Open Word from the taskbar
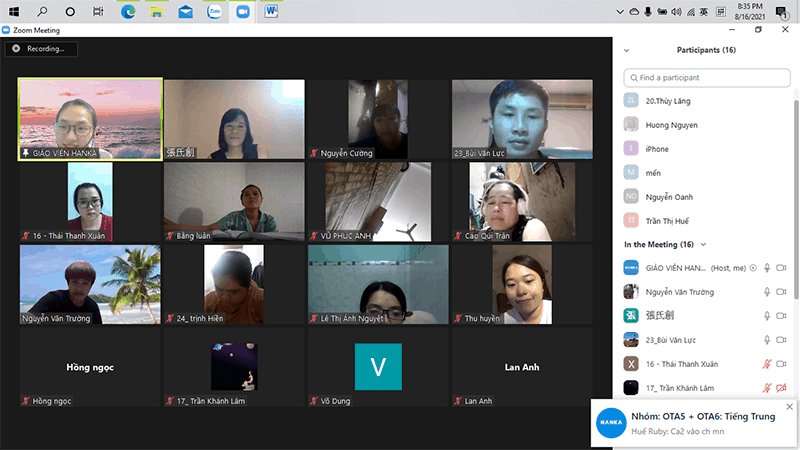The width and height of the screenshot is (800, 450). coord(271,12)
